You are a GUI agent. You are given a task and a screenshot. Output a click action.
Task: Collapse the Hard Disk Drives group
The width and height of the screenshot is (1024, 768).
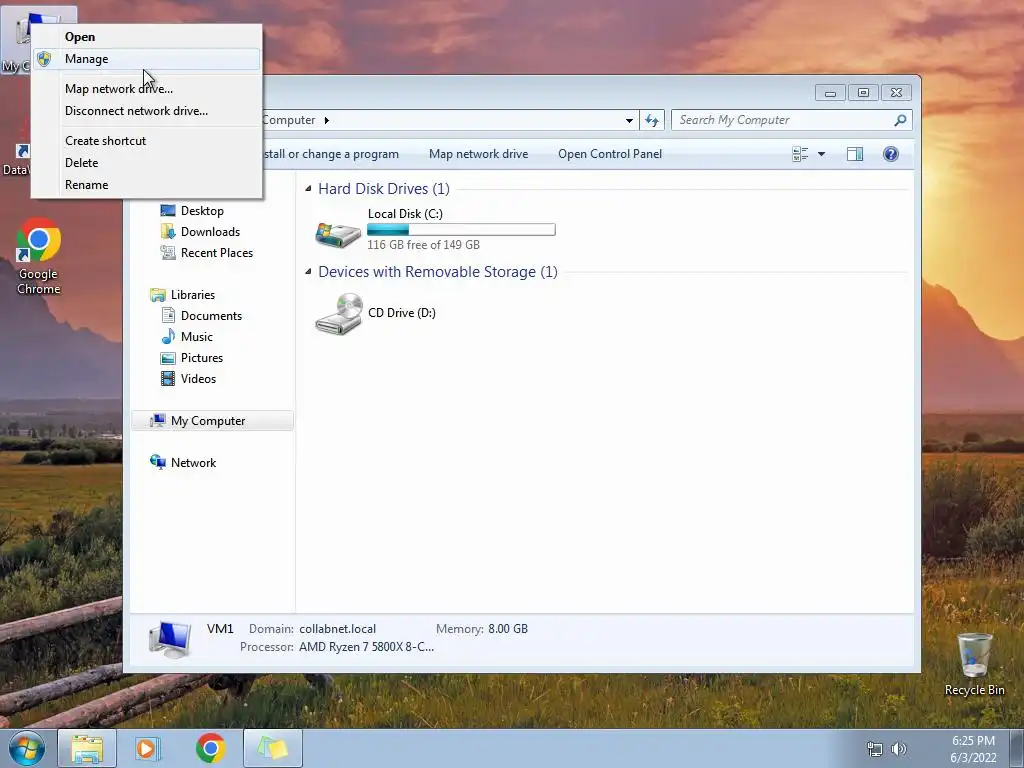[x=308, y=189]
